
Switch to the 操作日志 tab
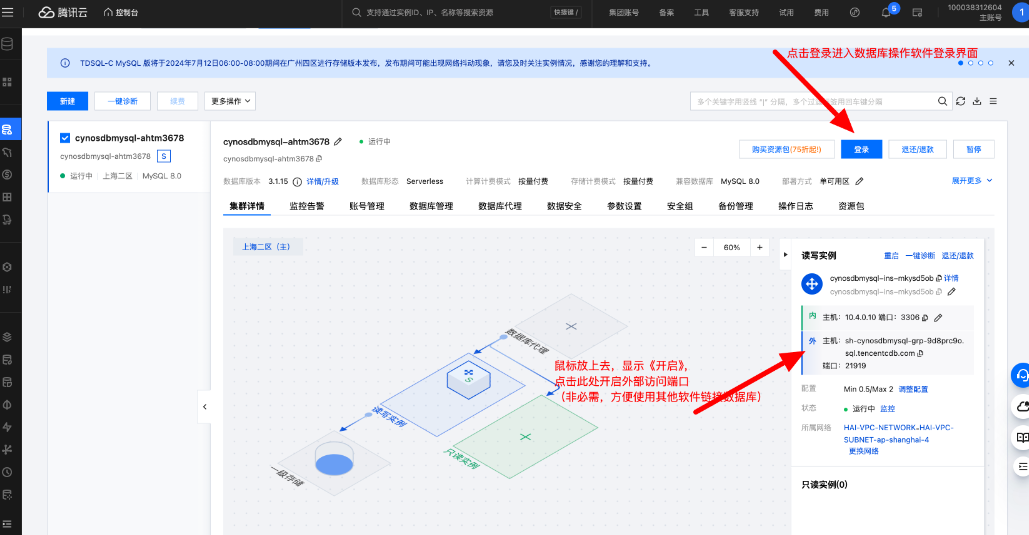pos(795,206)
